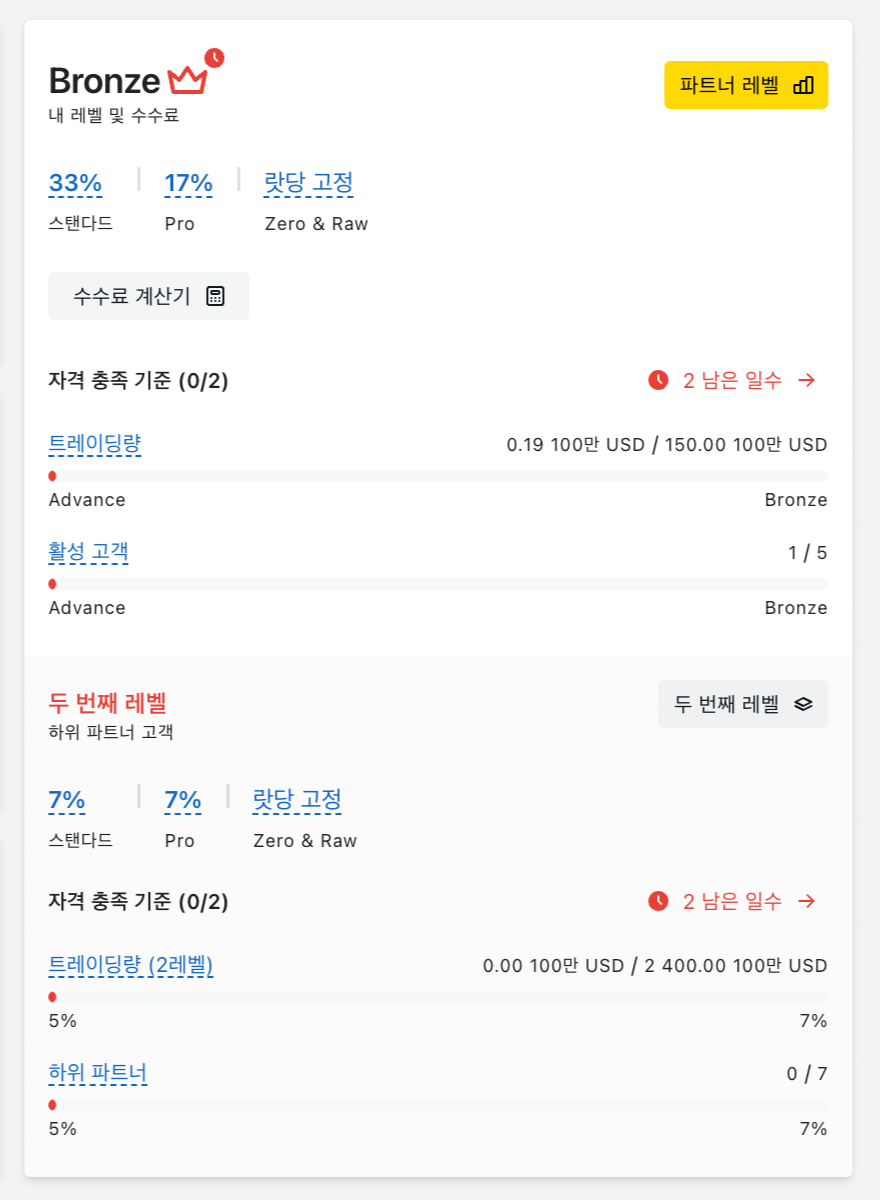The image size is (880, 1200).
Task: Click the first 랏당 고정 link under Bronze
Action: coord(309,183)
